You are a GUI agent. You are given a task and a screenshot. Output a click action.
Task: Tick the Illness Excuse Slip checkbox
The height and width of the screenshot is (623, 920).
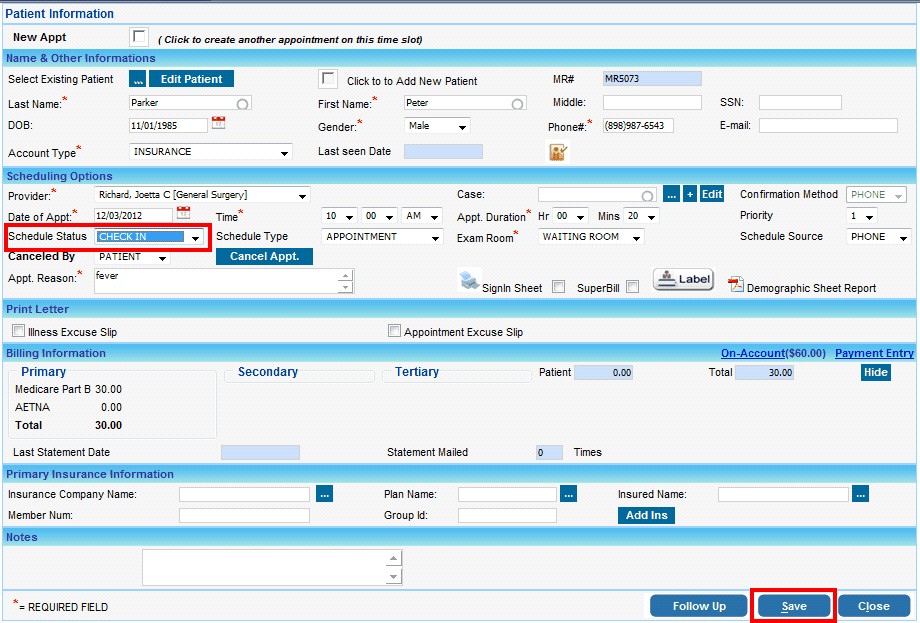click(18, 331)
